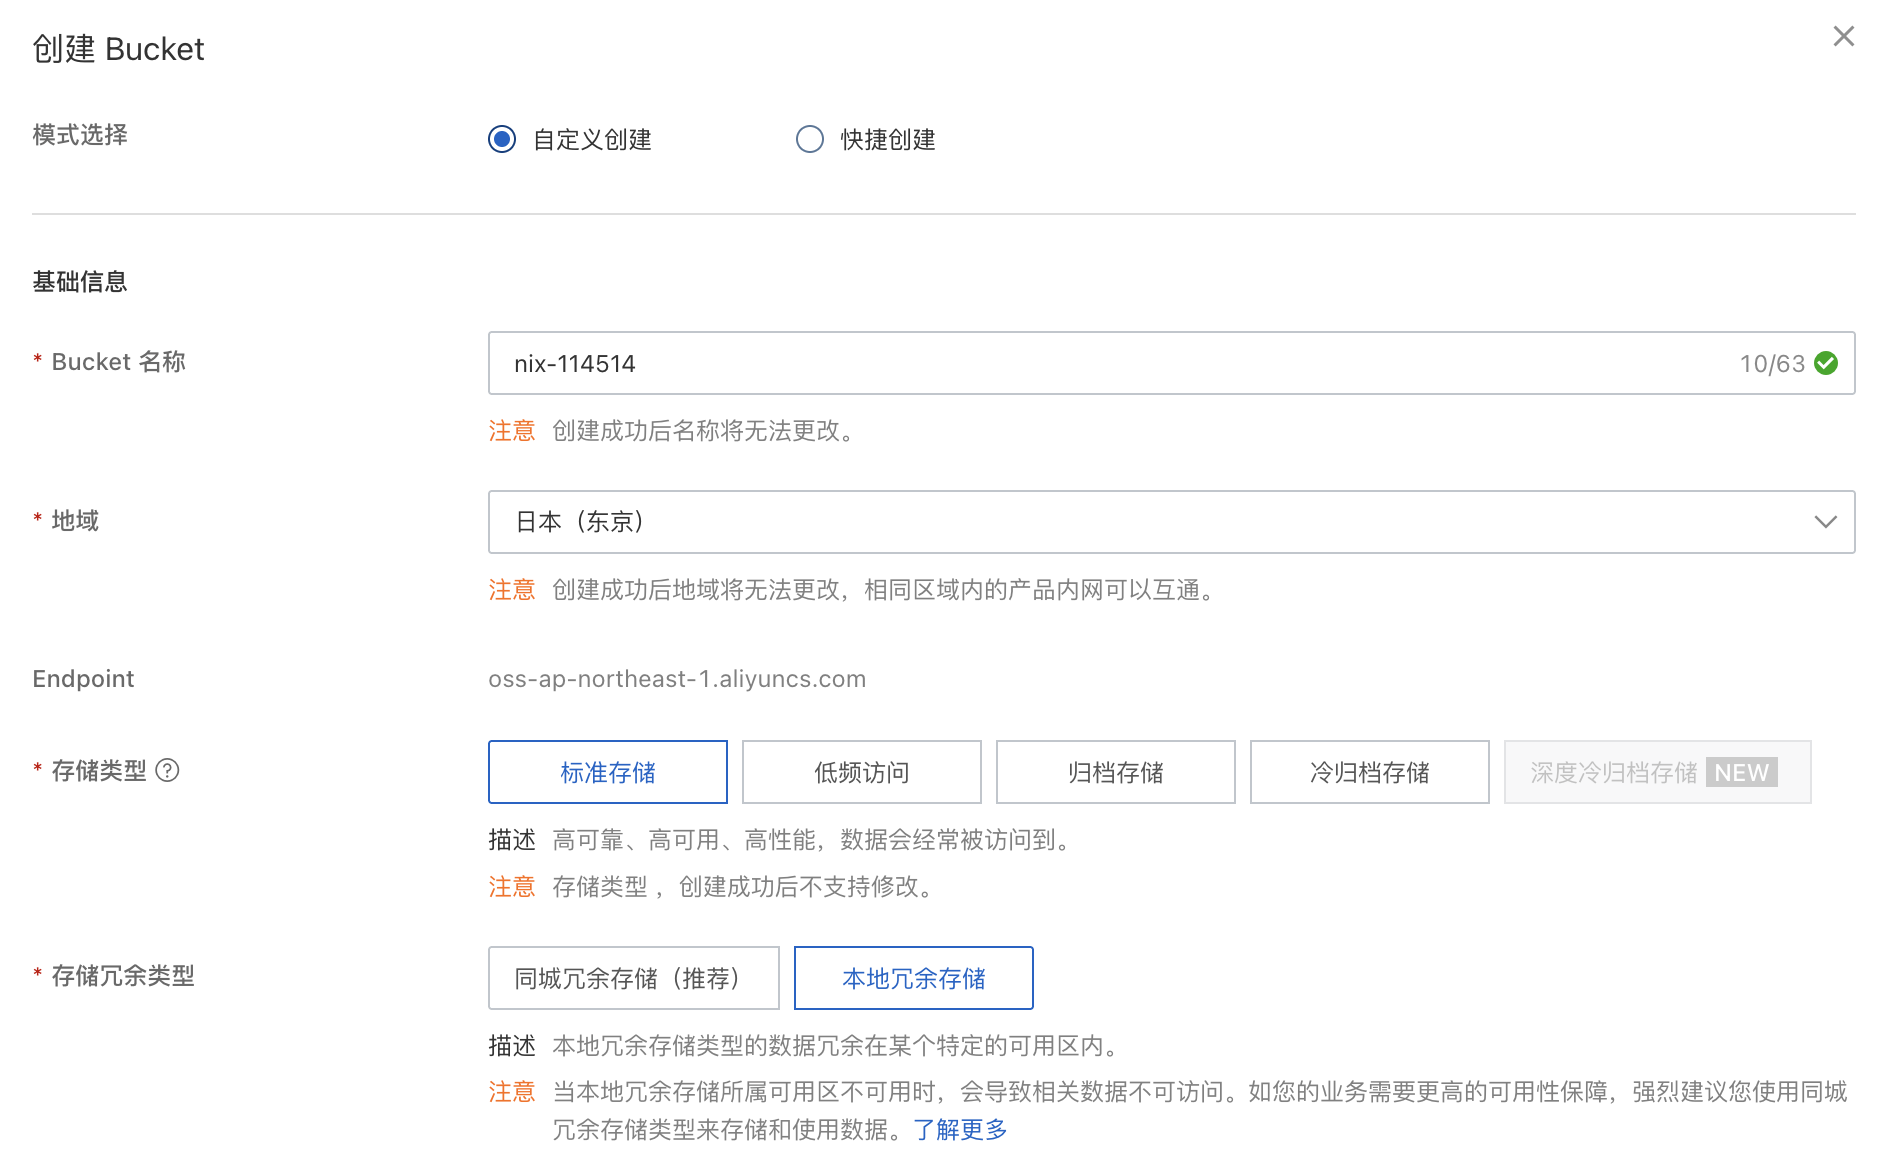The image size is (1880, 1164).
Task: Select the 自定义创建 radio button
Action: (502, 139)
